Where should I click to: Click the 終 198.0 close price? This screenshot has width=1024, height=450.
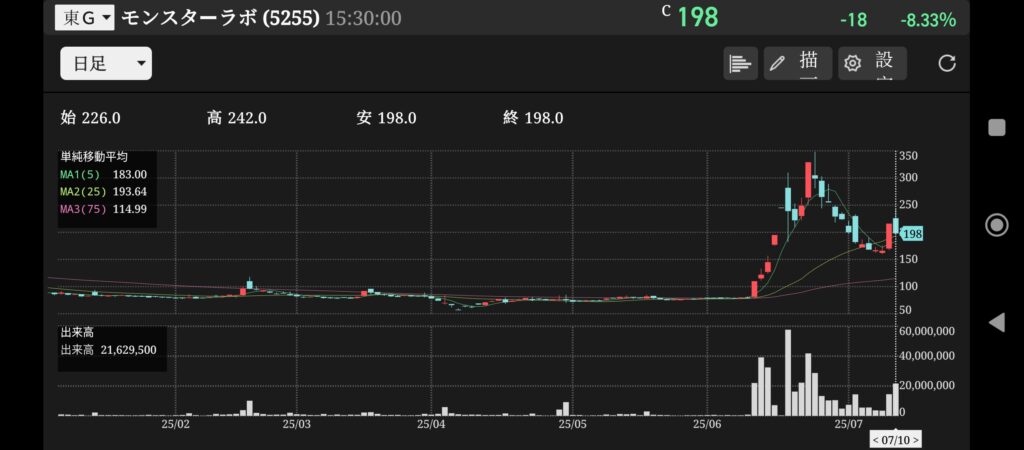534,118
